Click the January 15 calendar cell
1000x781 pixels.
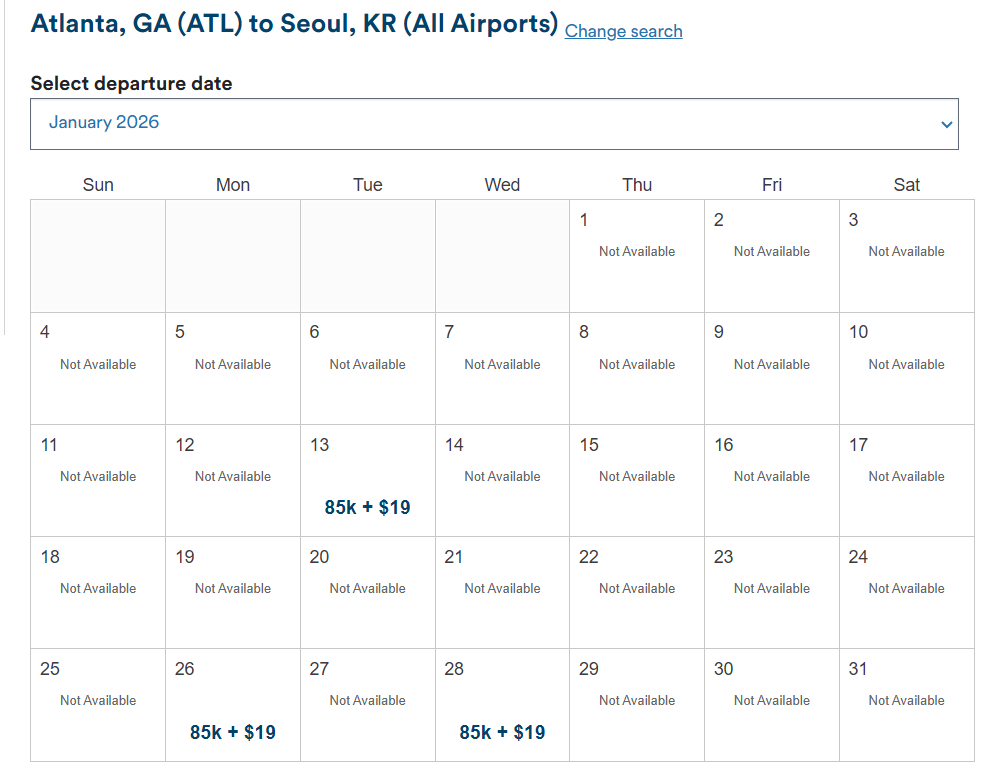[x=637, y=481]
